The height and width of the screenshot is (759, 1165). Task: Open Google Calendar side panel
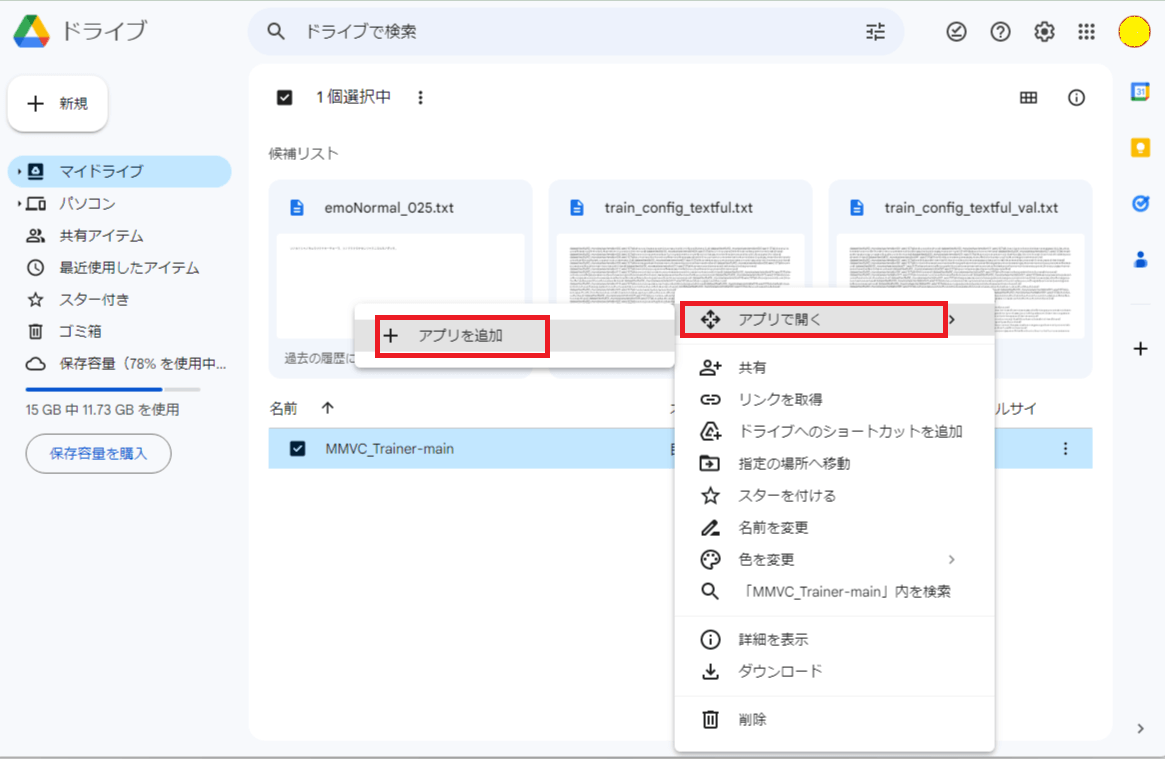click(1140, 92)
